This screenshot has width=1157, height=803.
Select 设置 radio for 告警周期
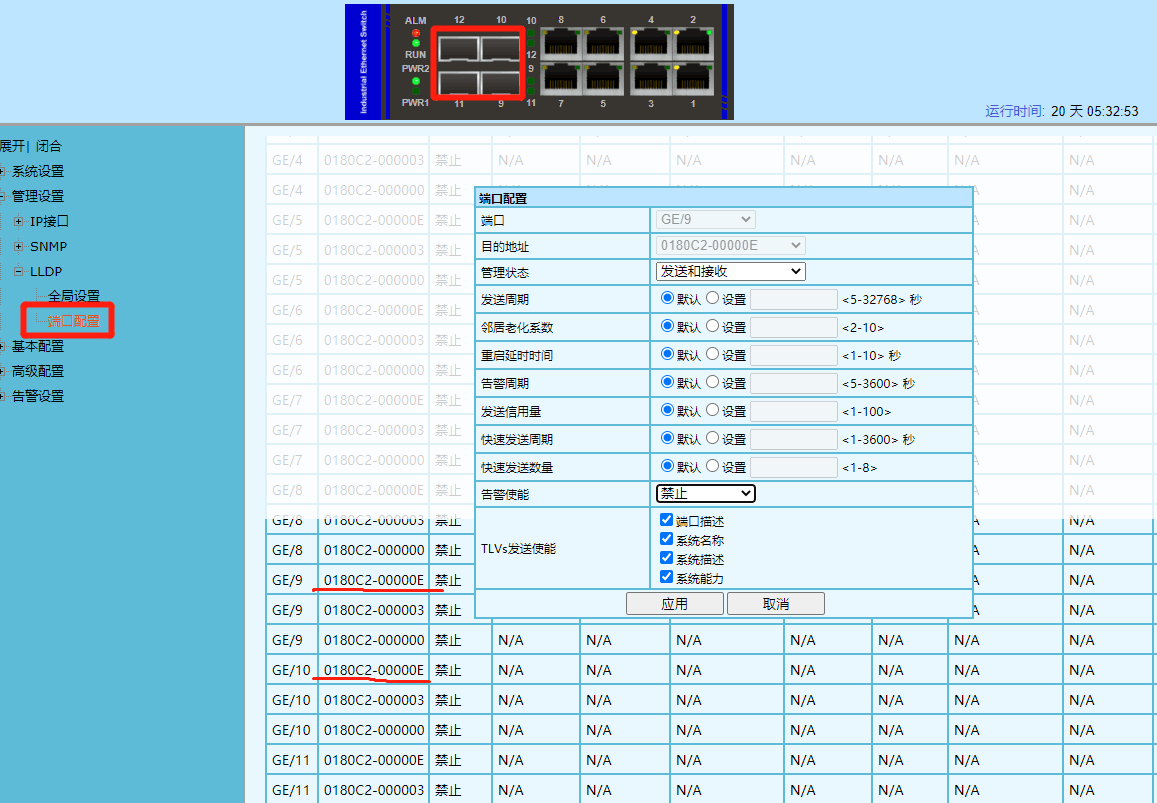pos(713,382)
